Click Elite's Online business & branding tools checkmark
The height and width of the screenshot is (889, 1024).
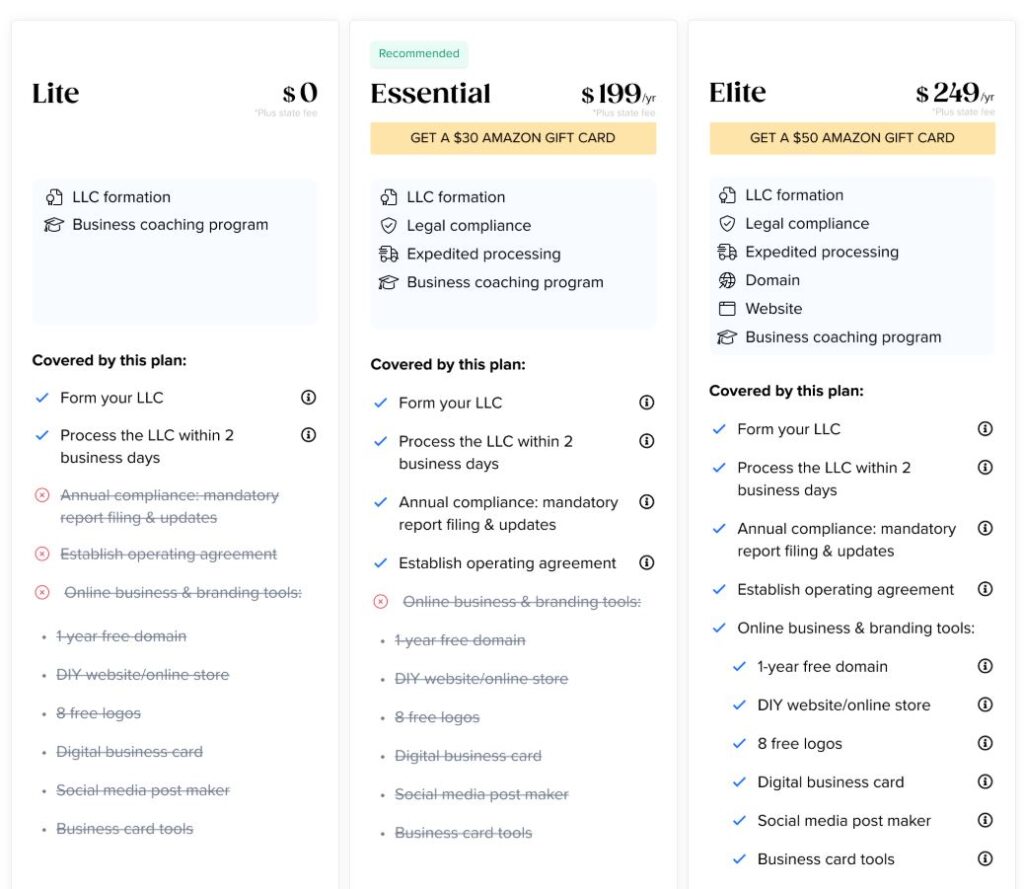point(719,628)
